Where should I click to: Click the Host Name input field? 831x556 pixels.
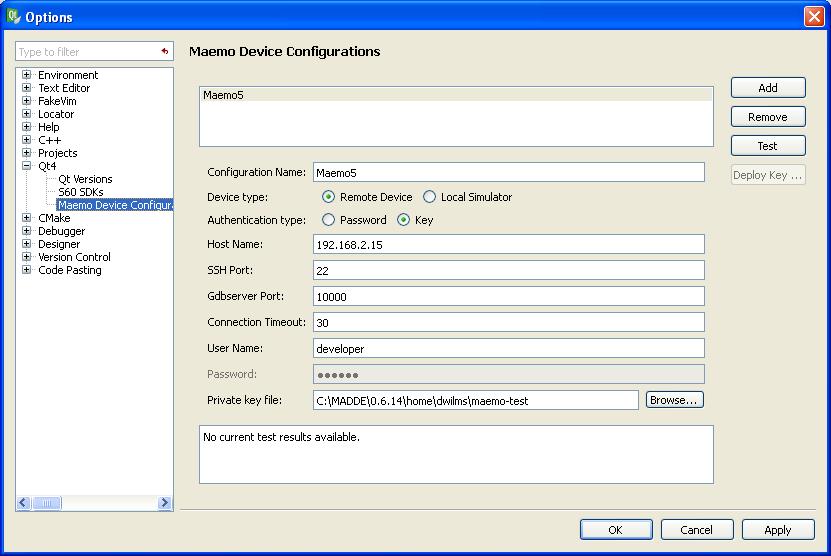[508, 244]
